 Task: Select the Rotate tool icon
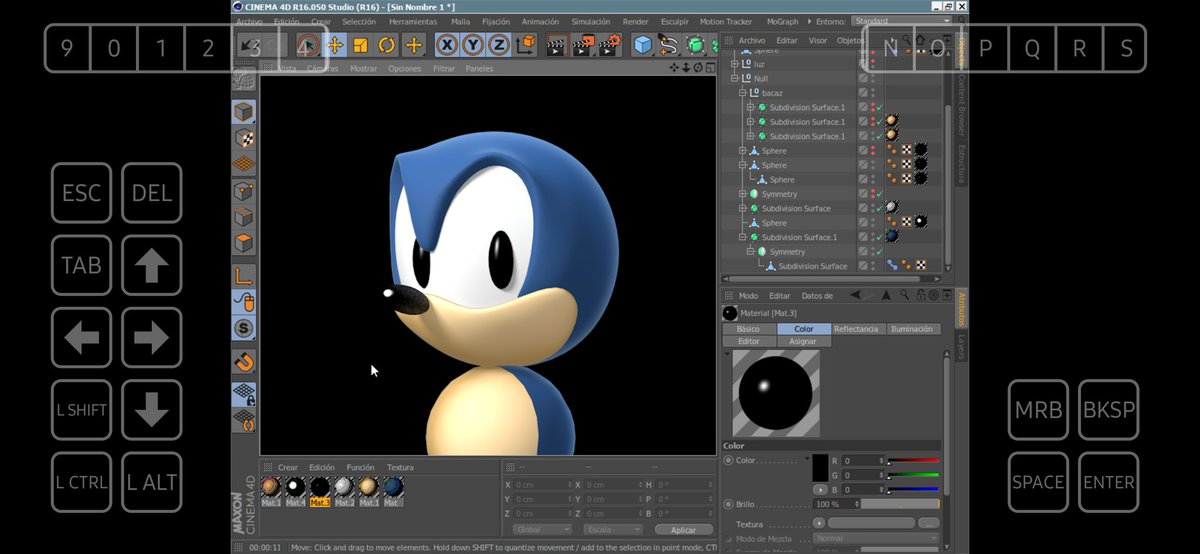click(x=386, y=44)
